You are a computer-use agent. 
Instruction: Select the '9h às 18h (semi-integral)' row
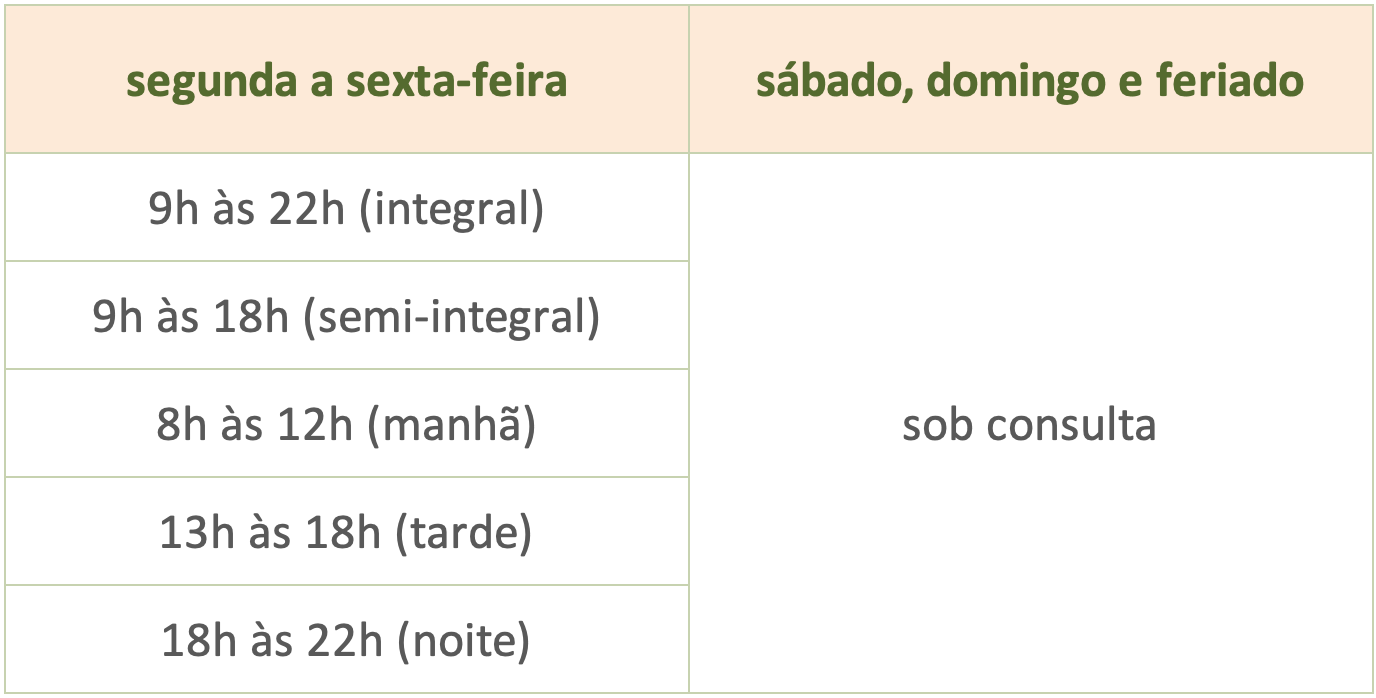346,317
